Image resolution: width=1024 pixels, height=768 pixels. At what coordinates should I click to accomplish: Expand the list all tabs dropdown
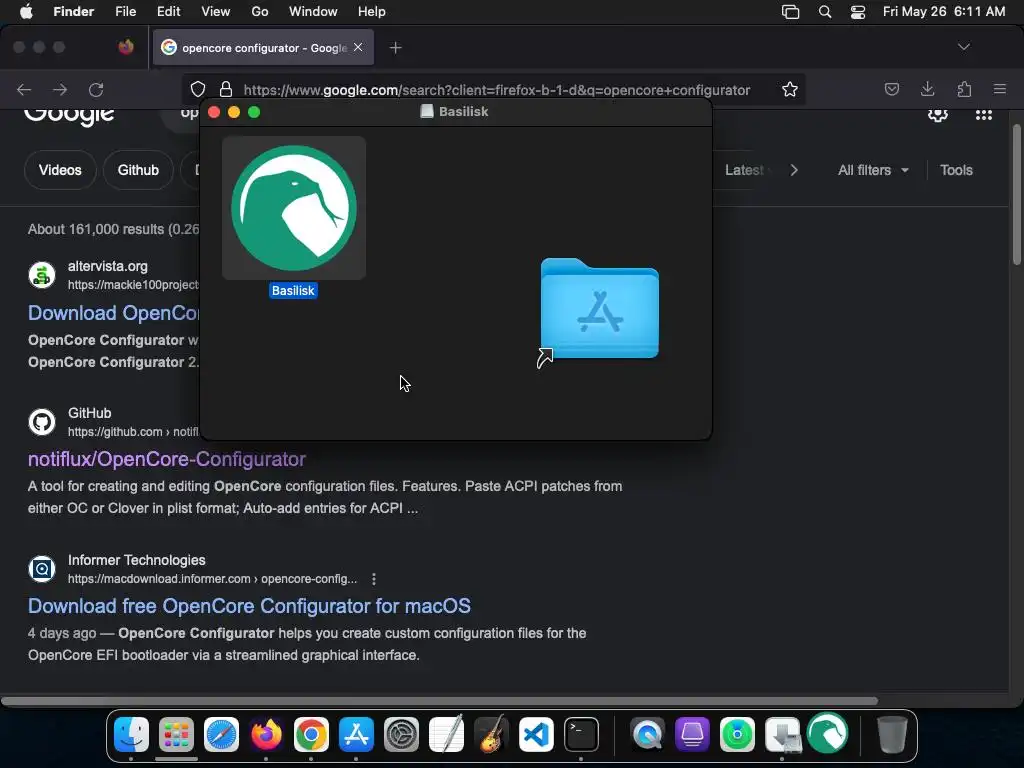(963, 47)
